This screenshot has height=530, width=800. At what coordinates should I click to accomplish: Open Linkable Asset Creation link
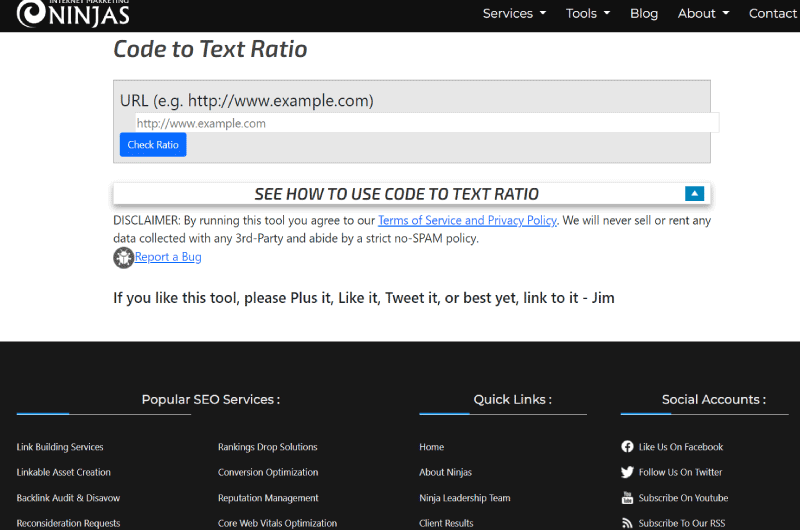click(63, 472)
